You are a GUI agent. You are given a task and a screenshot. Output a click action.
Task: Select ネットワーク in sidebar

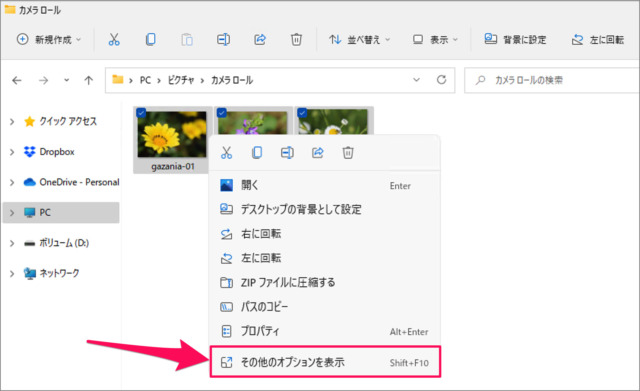pyautogui.click(x=51, y=273)
